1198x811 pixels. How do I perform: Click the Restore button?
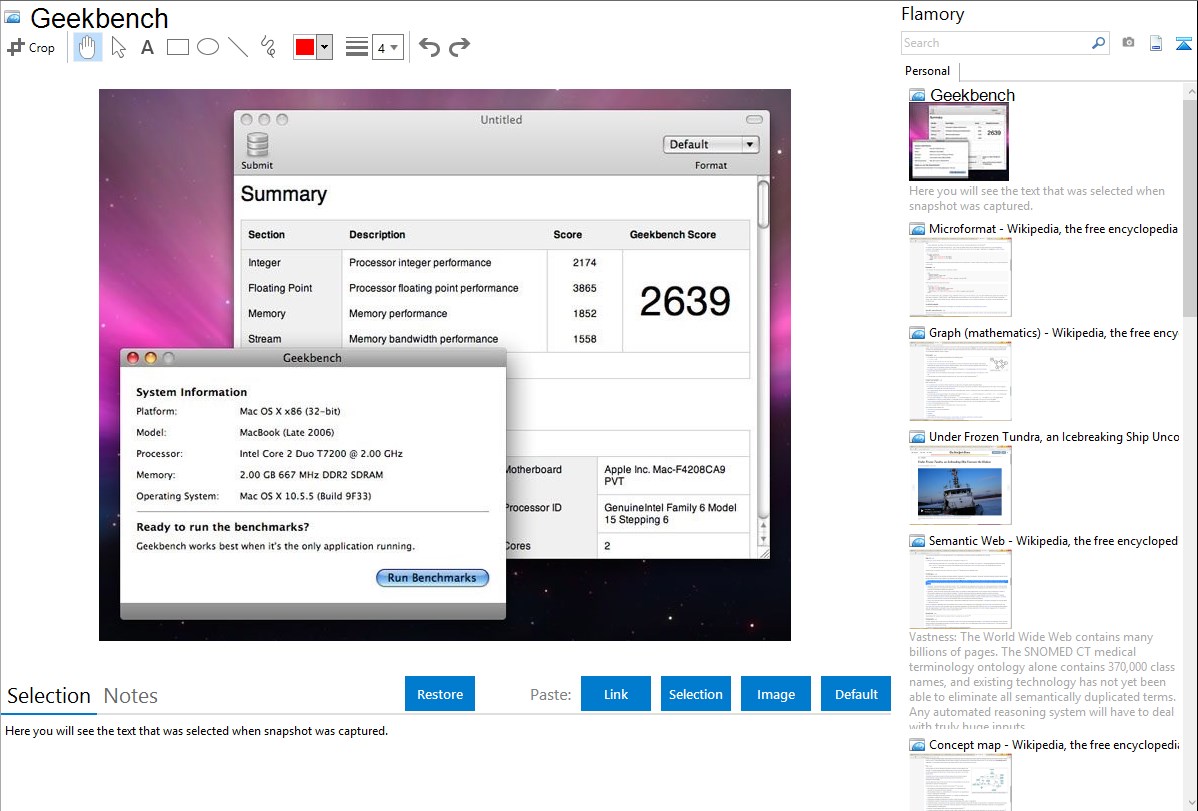[440, 694]
